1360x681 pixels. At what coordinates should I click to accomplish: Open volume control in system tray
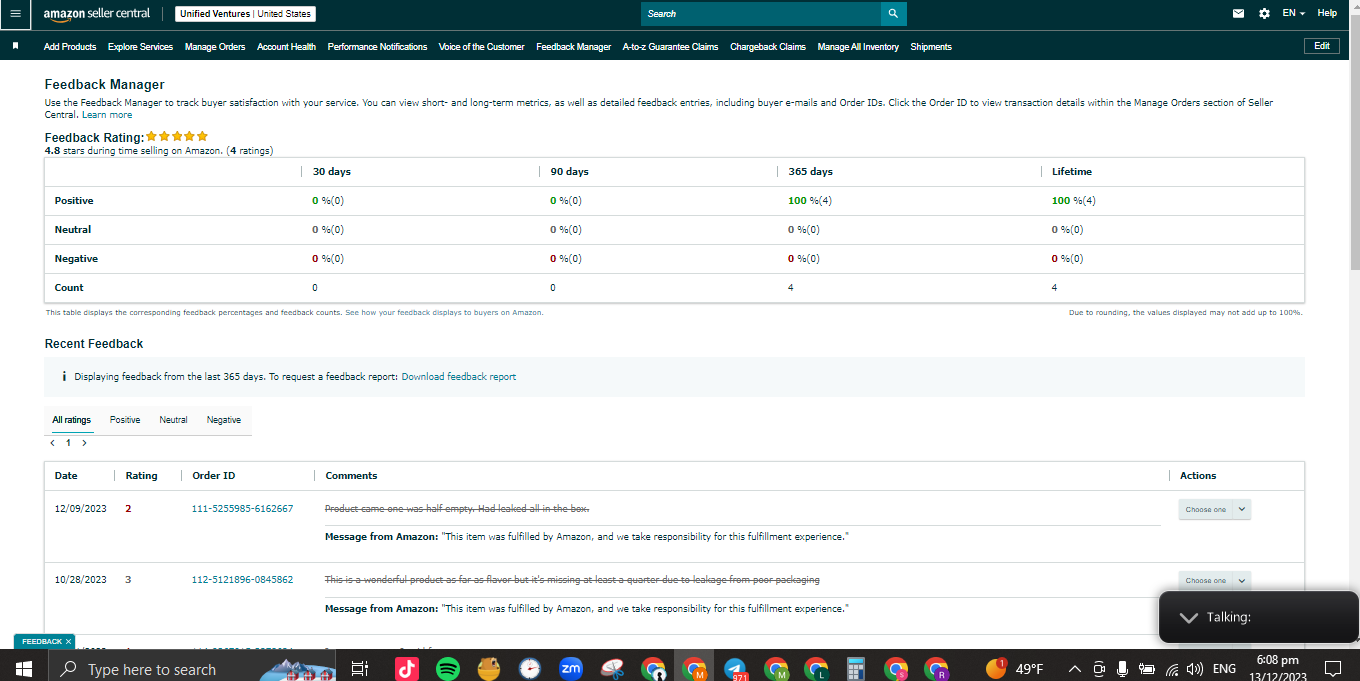(1195, 669)
